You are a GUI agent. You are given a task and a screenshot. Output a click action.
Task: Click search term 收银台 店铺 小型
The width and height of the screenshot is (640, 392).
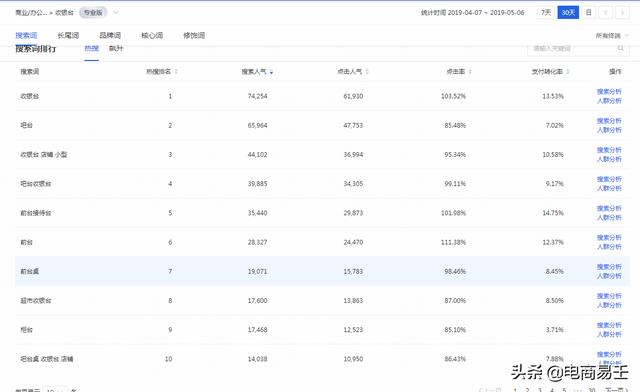click(44, 155)
